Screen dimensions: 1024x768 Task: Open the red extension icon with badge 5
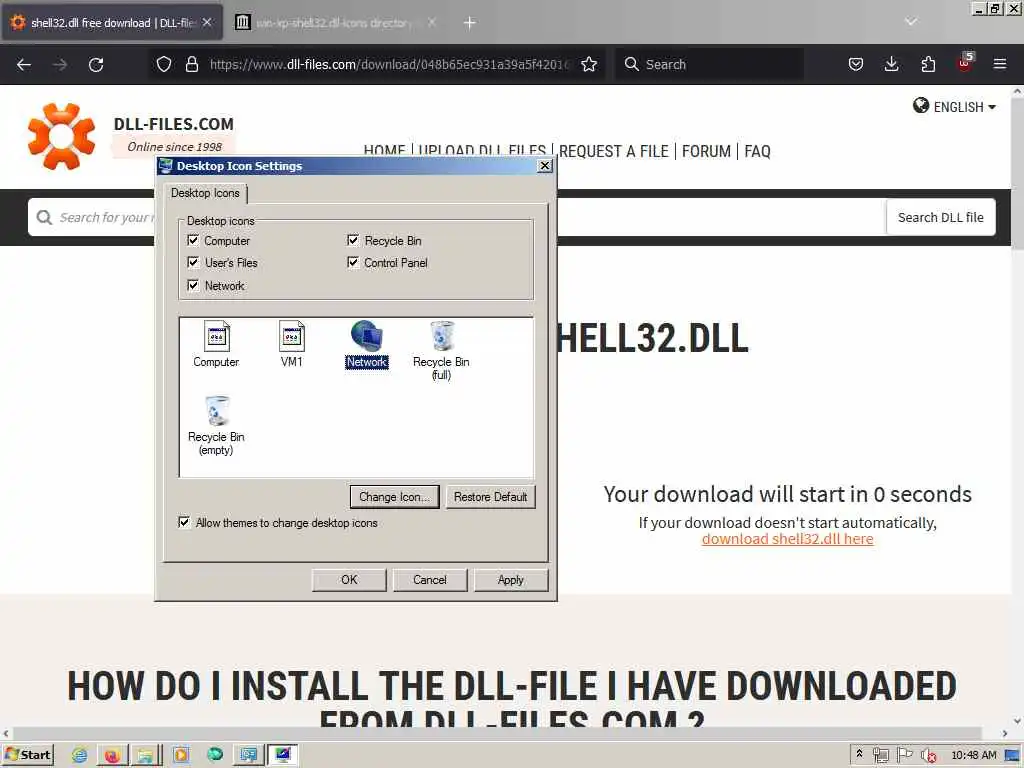965,63
